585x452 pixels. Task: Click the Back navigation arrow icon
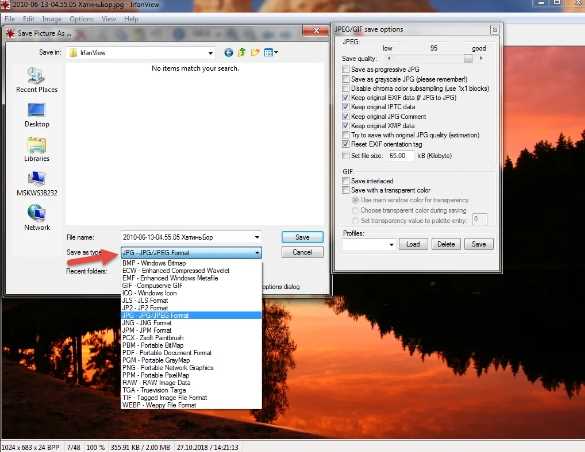point(228,53)
